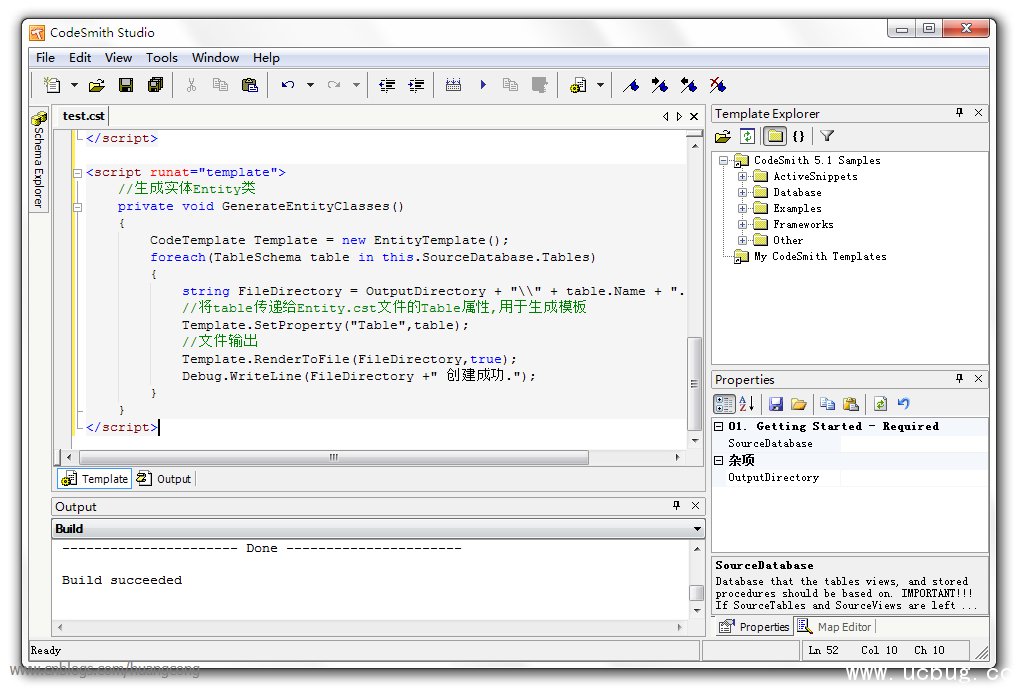Click the Build template icon

tap(453, 85)
